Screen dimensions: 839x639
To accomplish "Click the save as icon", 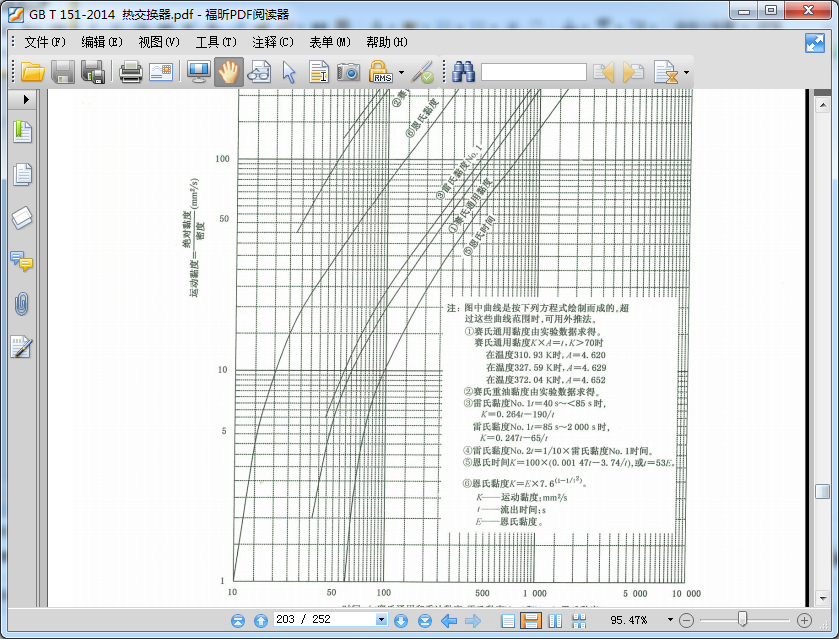I will [x=93, y=72].
